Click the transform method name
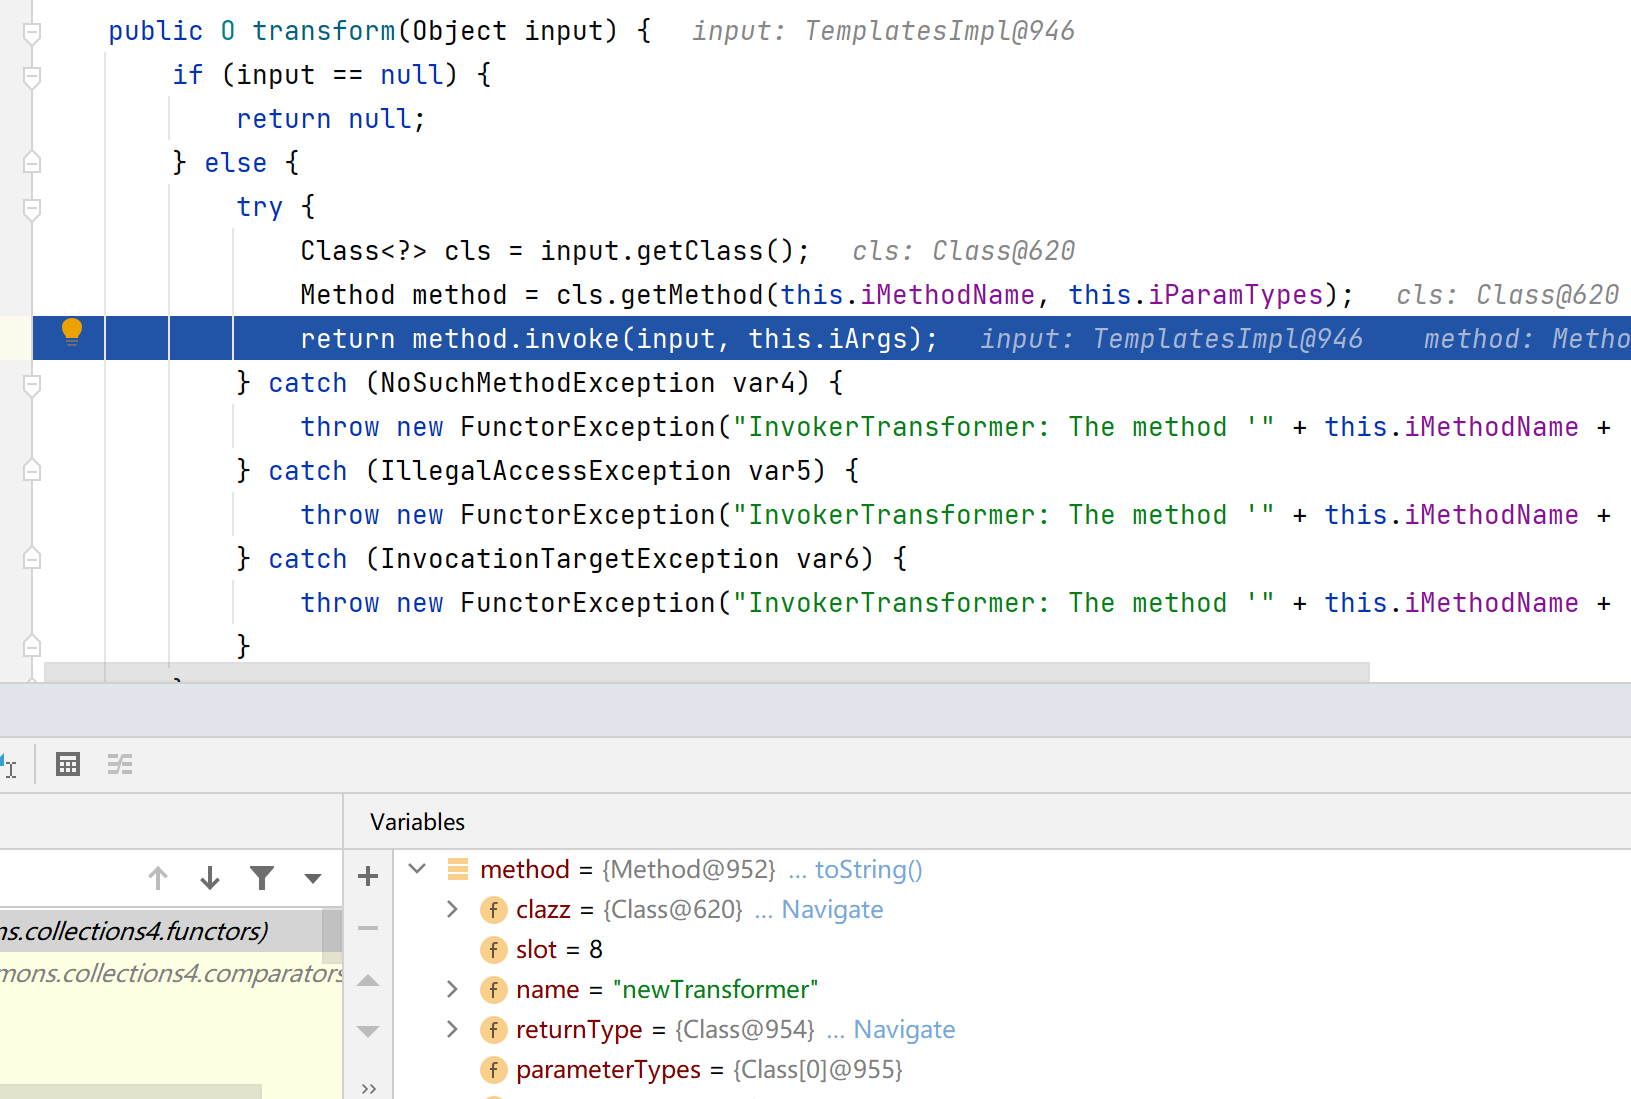 point(324,31)
